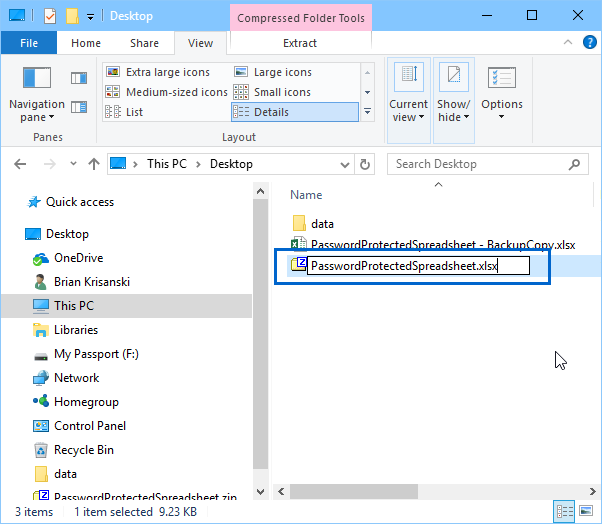The width and height of the screenshot is (602, 524).
Task: Click Desktop in the address bar
Action: pos(231,164)
